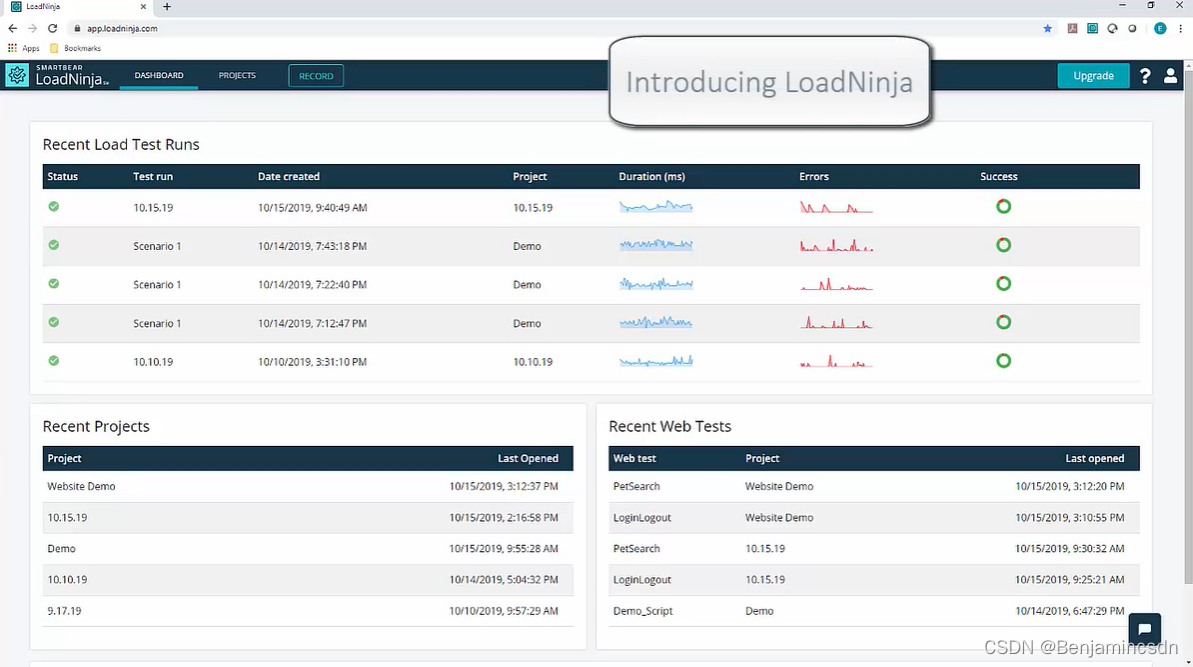Click the Errors column header
This screenshot has width=1193, height=667.
coord(813,176)
